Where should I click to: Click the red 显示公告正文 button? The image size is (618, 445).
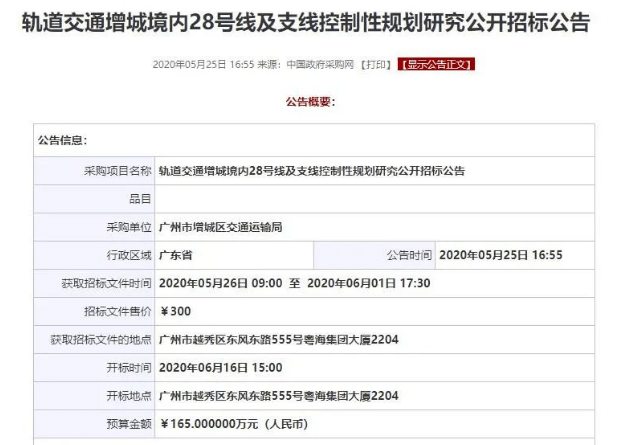point(436,65)
